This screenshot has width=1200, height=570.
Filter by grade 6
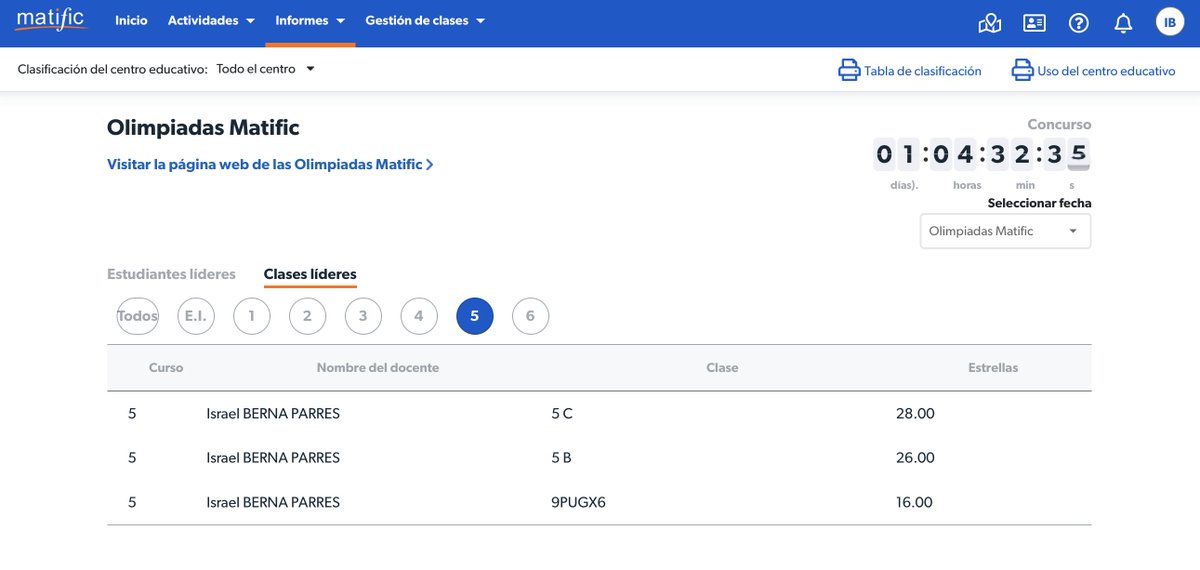(530, 316)
